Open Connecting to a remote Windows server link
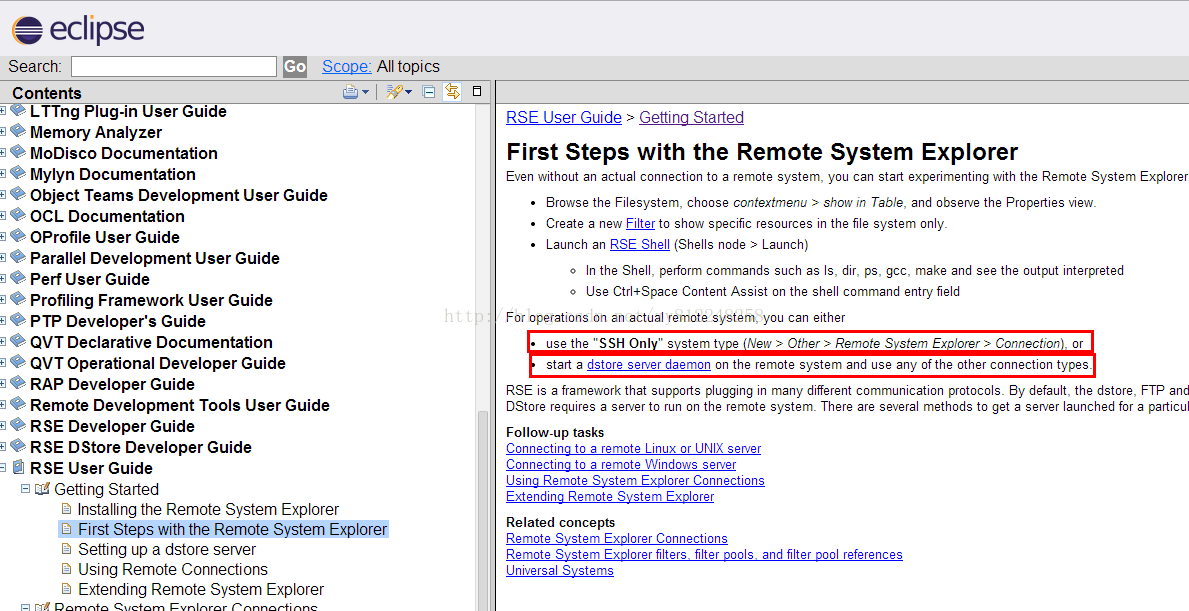 (621, 464)
